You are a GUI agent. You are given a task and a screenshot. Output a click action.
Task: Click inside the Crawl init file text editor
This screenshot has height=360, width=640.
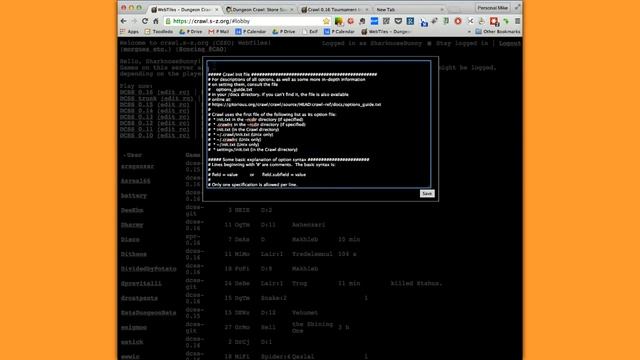point(318,124)
